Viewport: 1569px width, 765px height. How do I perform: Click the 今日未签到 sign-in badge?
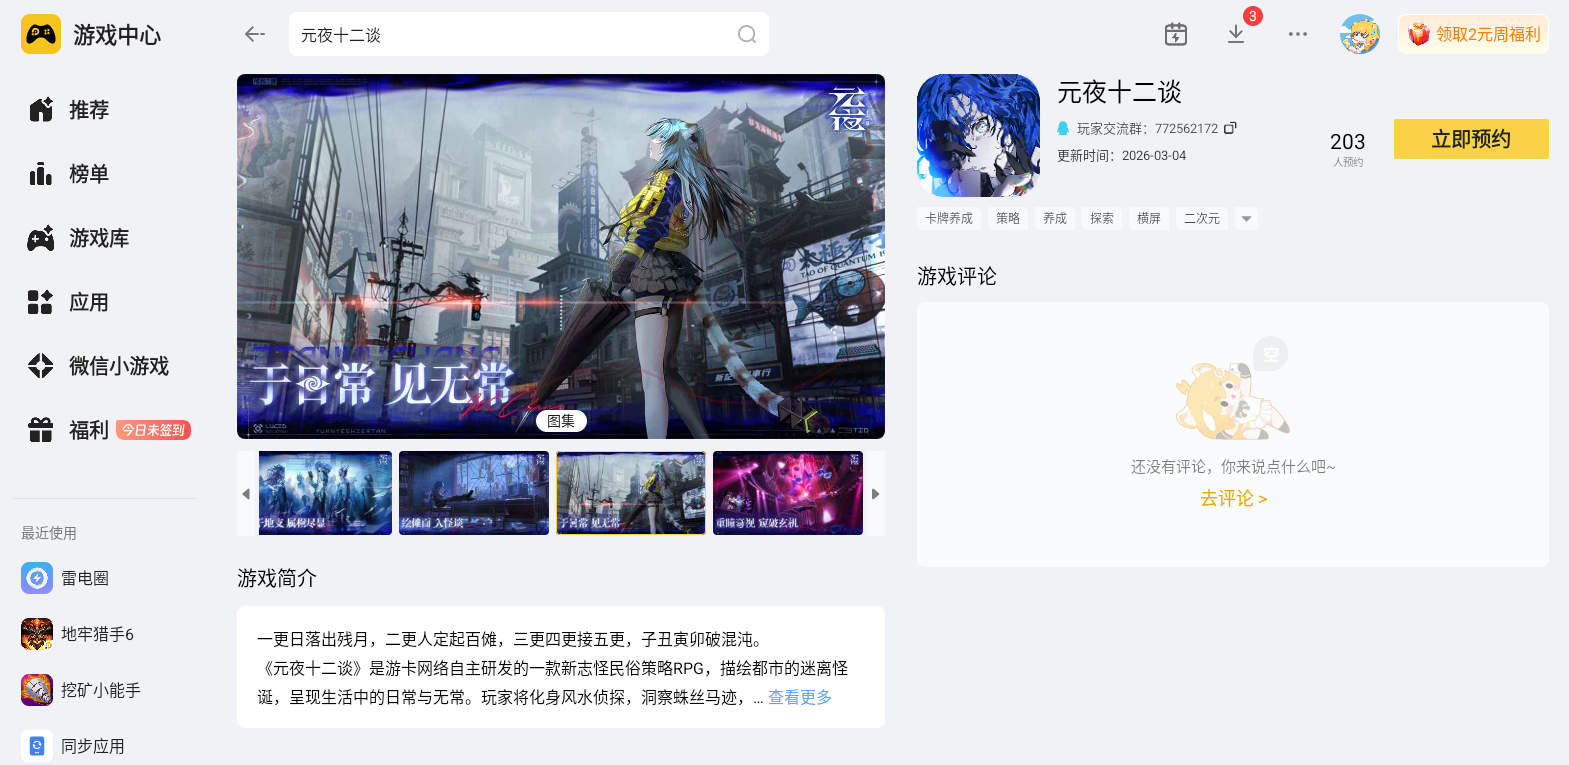click(x=154, y=430)
